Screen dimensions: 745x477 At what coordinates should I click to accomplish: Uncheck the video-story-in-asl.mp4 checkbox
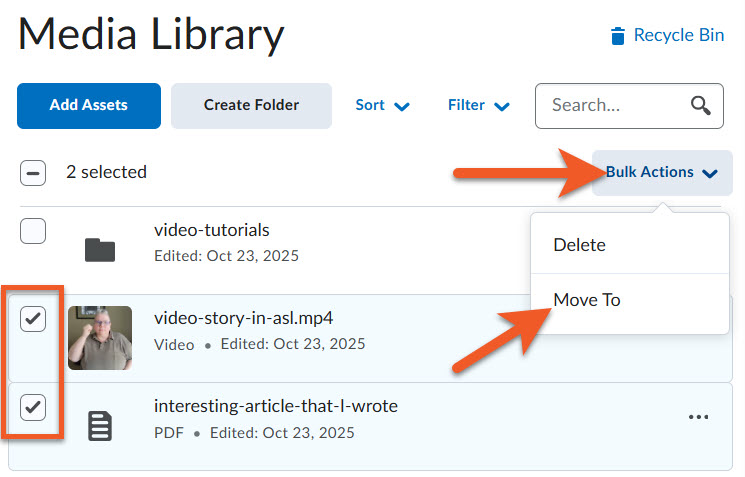point(33,319)
